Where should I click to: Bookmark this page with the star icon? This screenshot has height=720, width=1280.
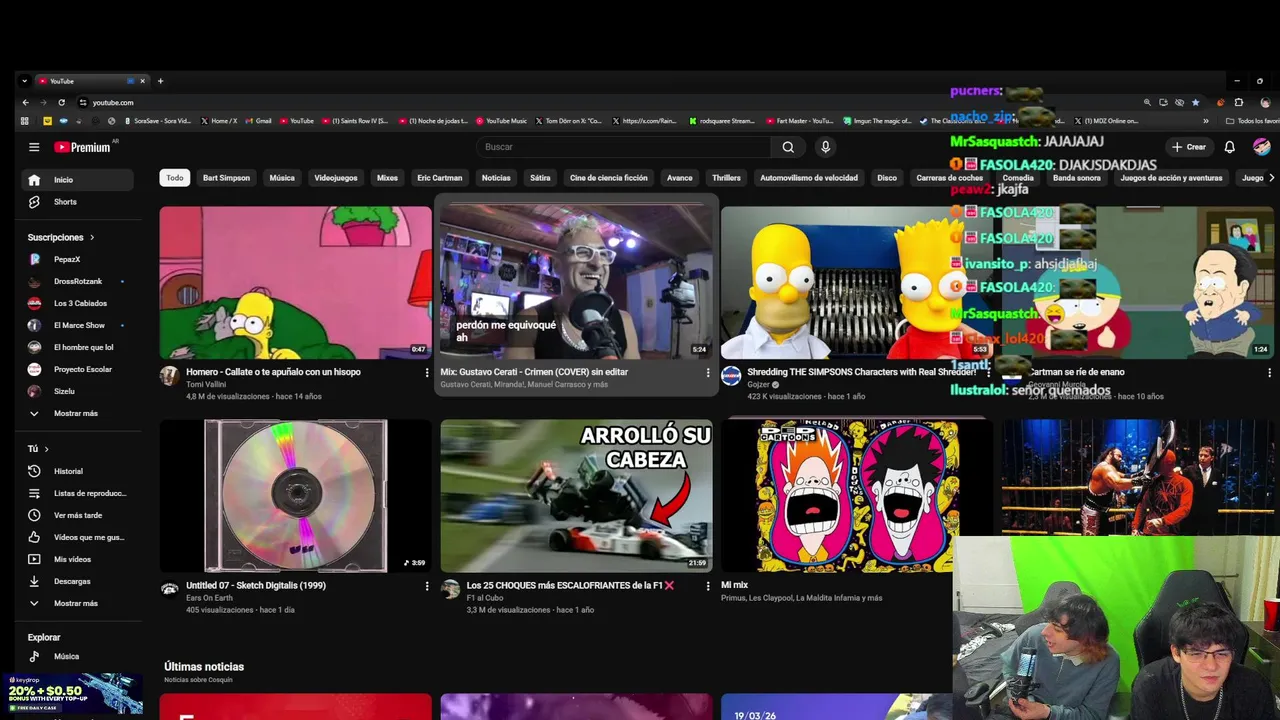(x=1195, y=102)
